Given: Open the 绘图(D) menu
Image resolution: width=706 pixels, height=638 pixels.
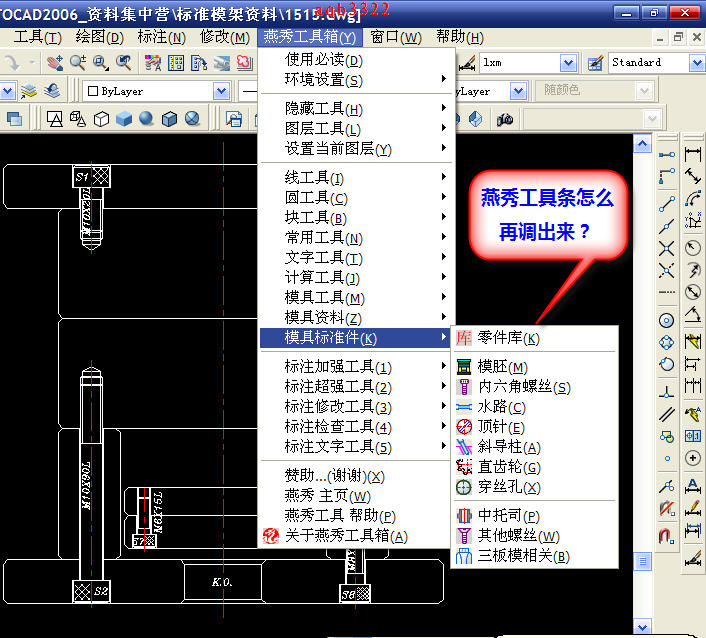Looking at the screenshot, I should point(100,37).
